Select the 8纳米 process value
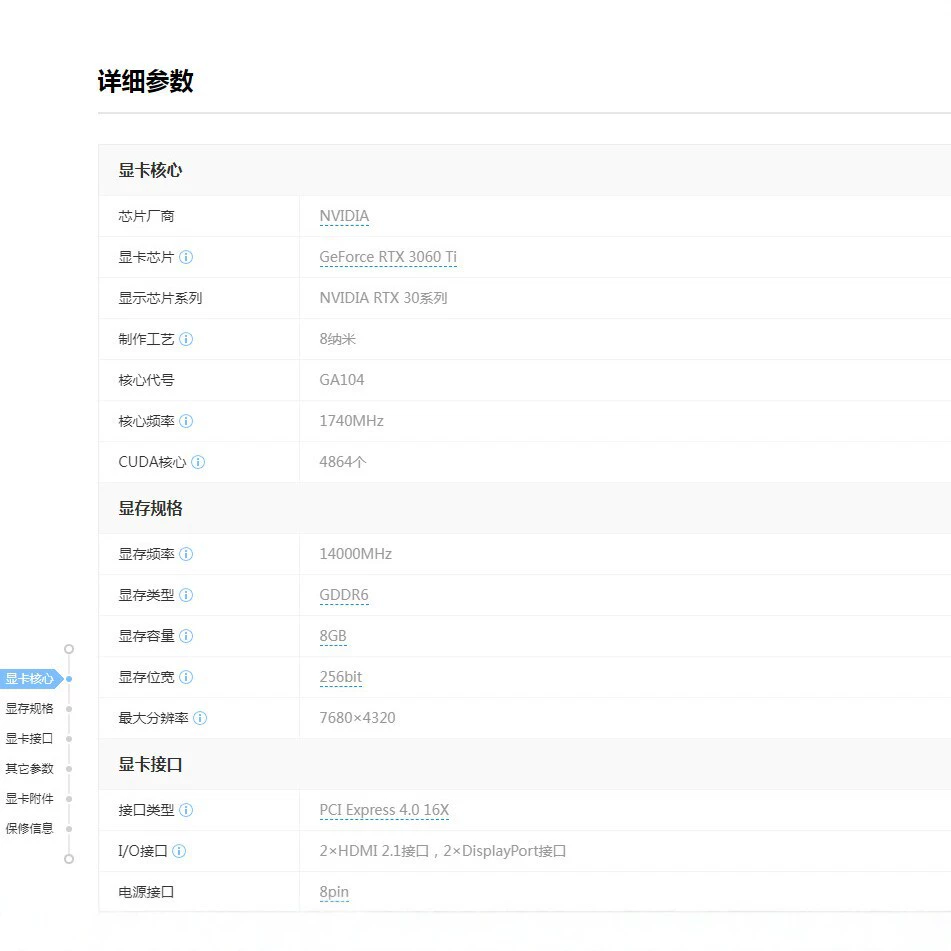Image resolution: width=951 pixels, height=951 pixels. (x=337, y=339)
